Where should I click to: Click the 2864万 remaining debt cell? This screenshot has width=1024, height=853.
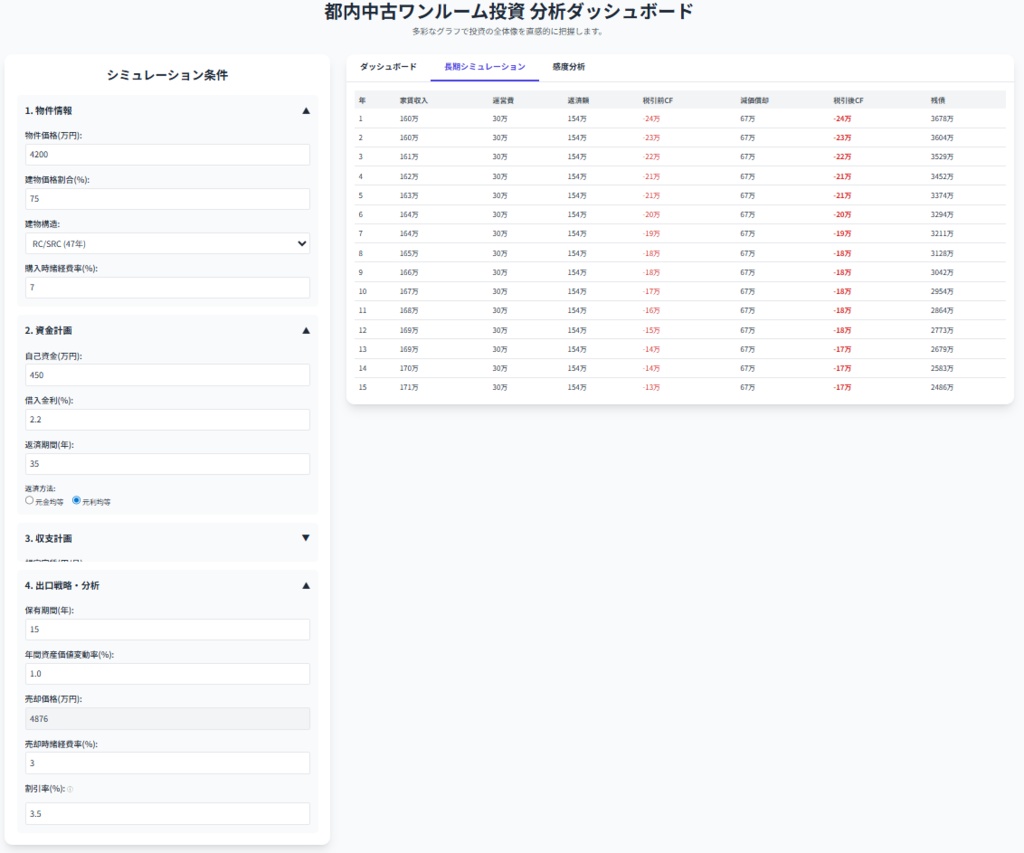tap(942, 311)
